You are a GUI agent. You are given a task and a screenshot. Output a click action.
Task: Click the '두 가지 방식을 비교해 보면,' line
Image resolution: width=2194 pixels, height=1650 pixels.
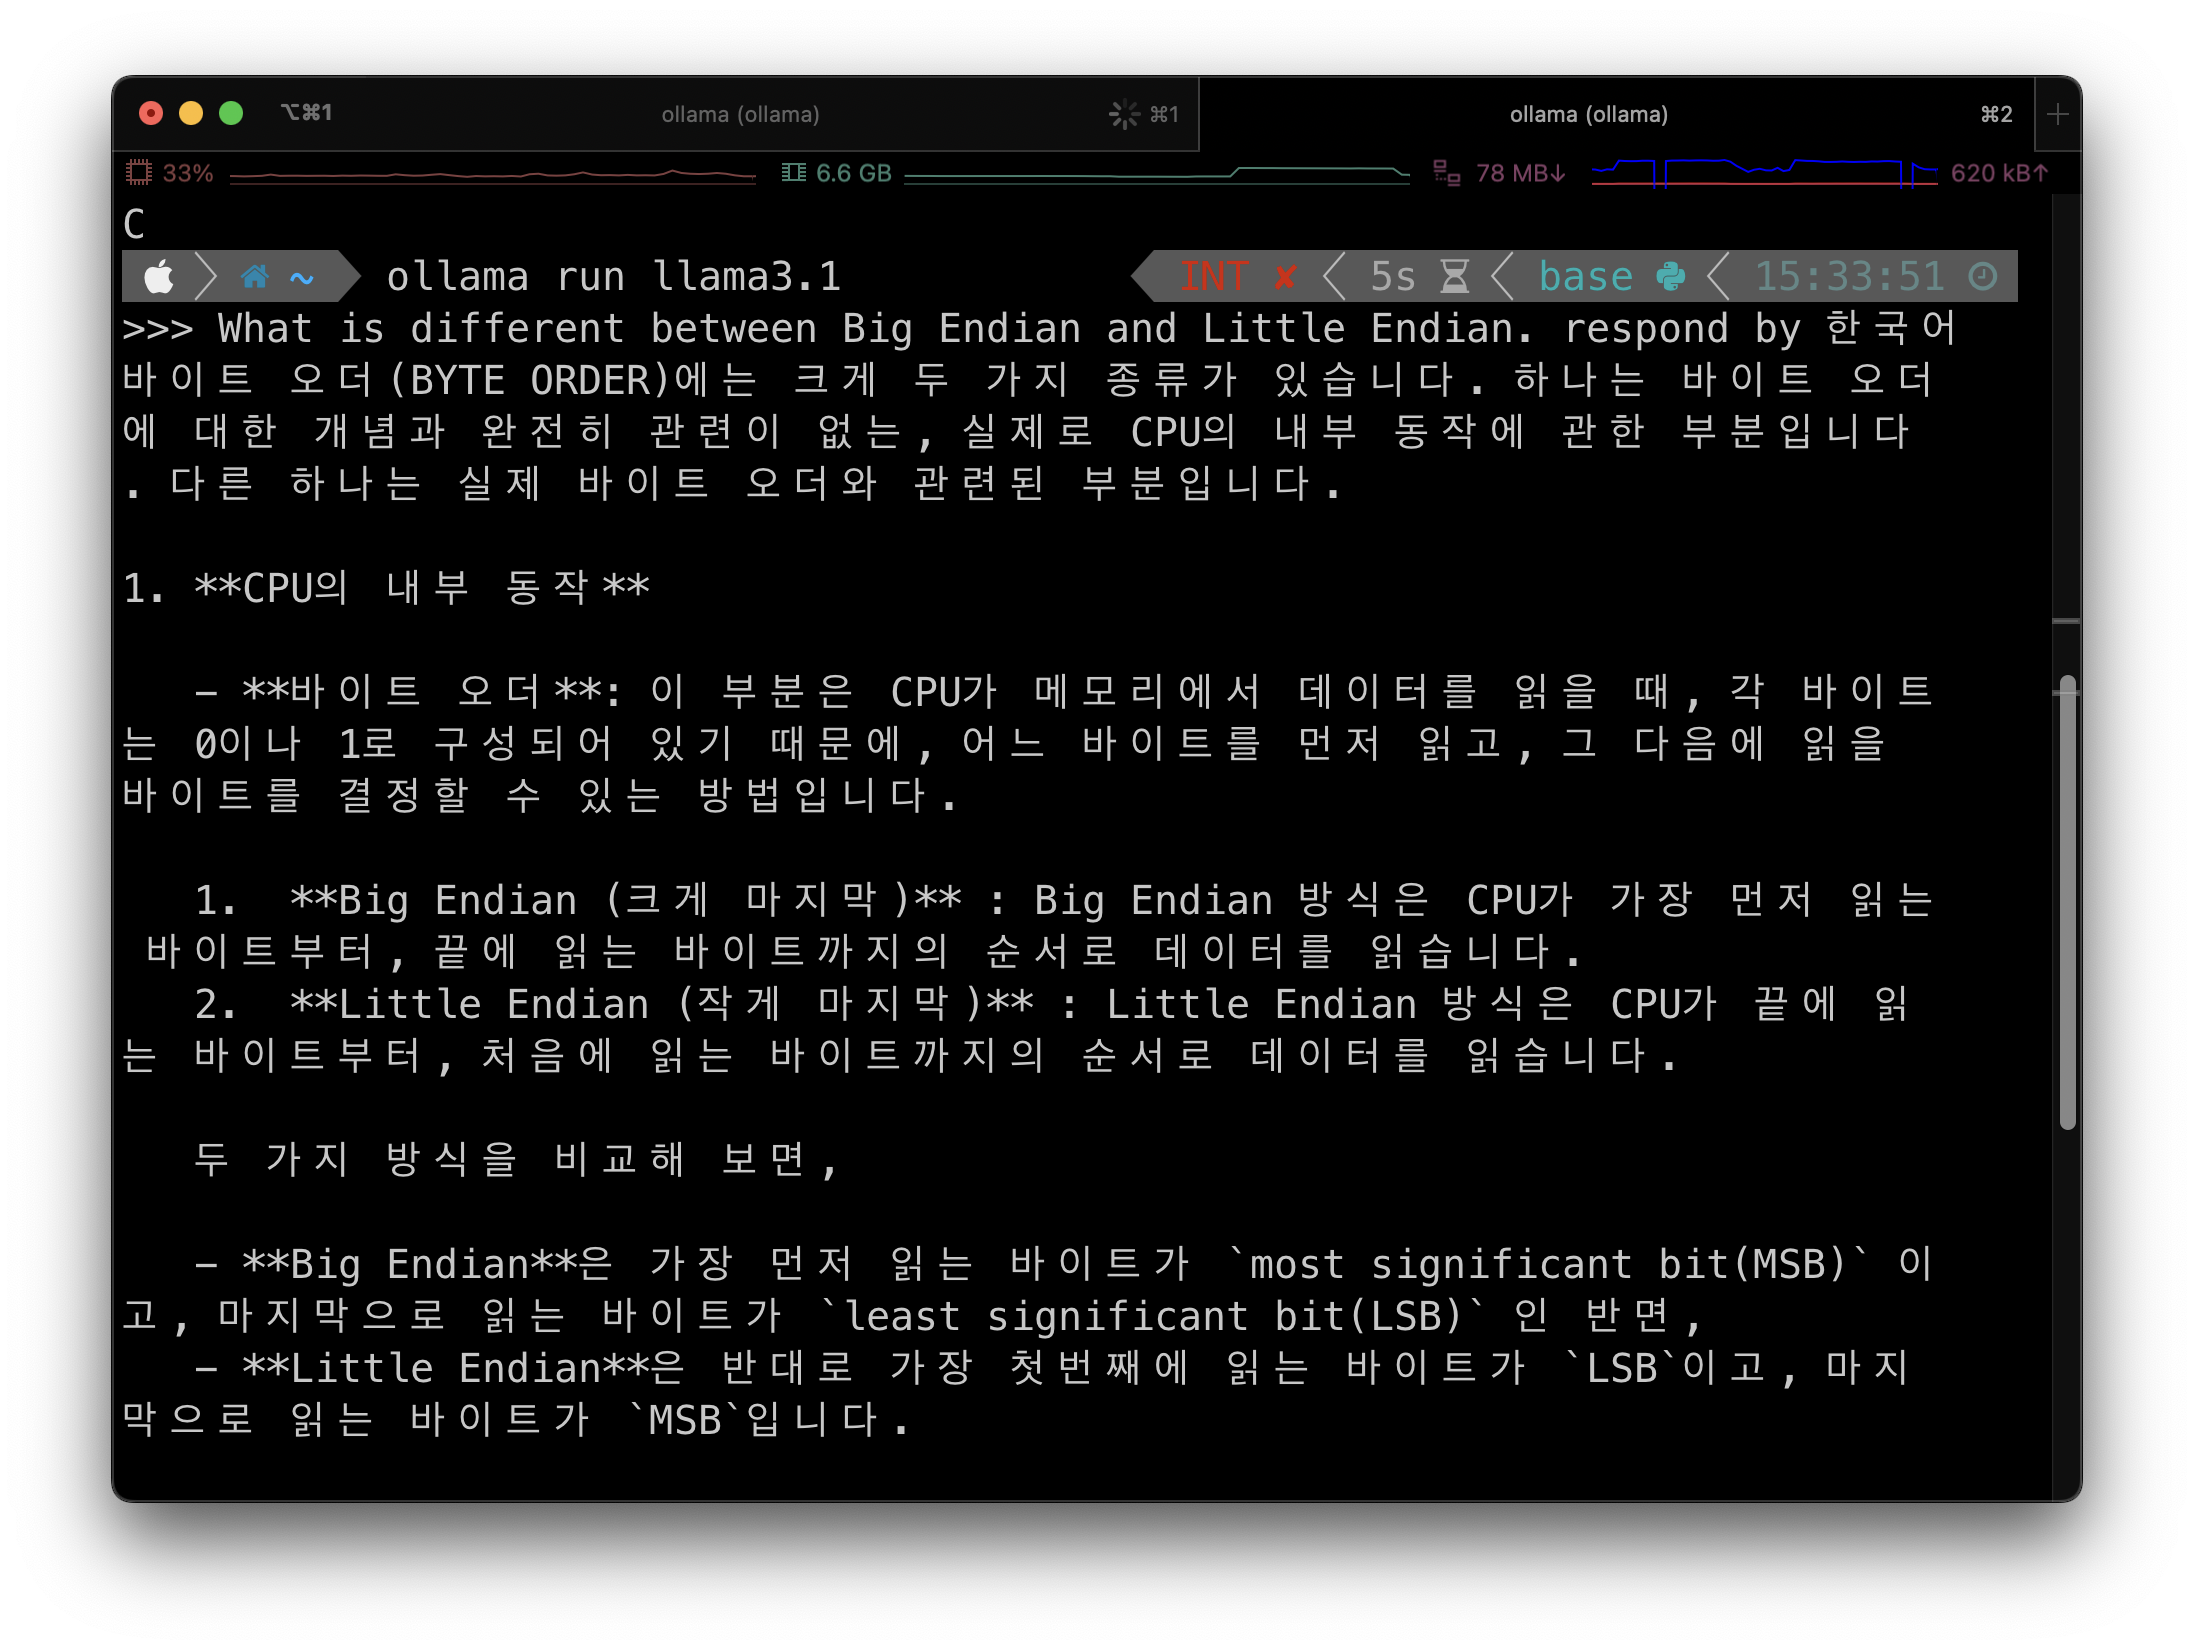tap(515, 1160)
